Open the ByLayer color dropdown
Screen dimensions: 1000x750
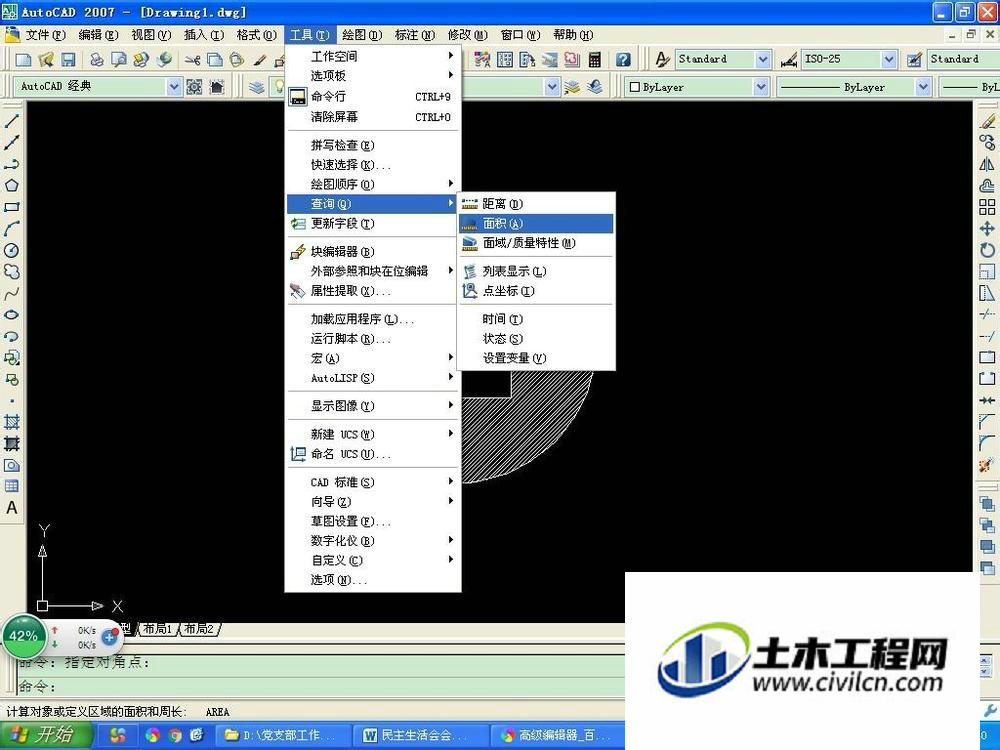[x=761, y=87]
